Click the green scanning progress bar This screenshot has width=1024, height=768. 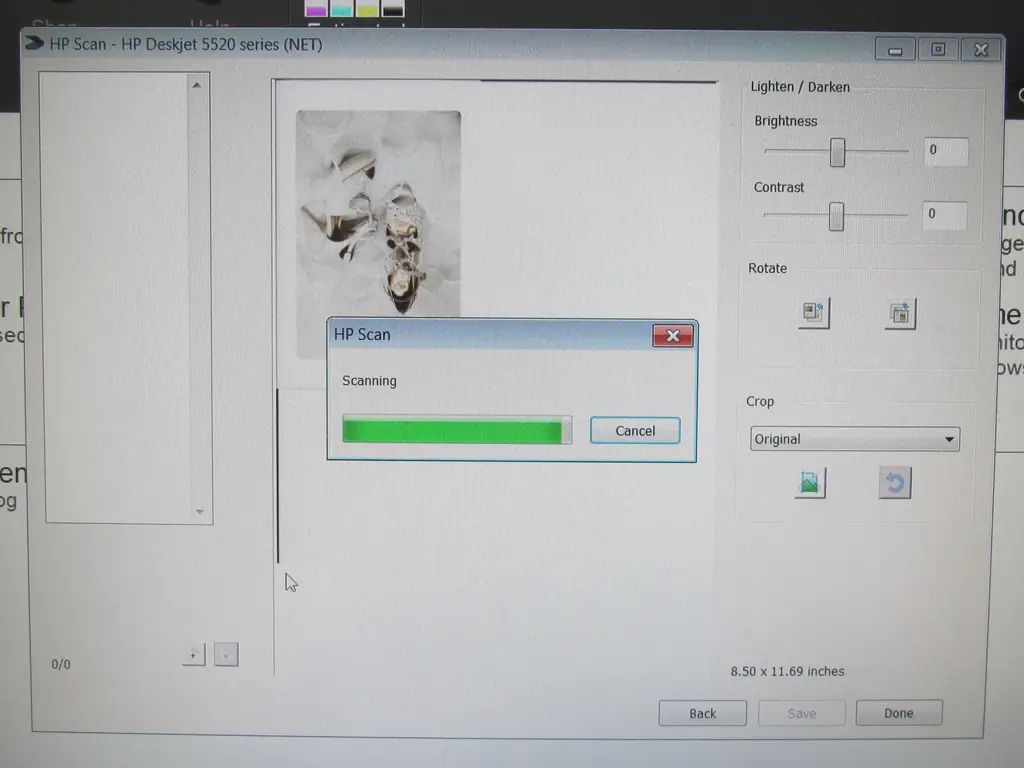point(457,430)
